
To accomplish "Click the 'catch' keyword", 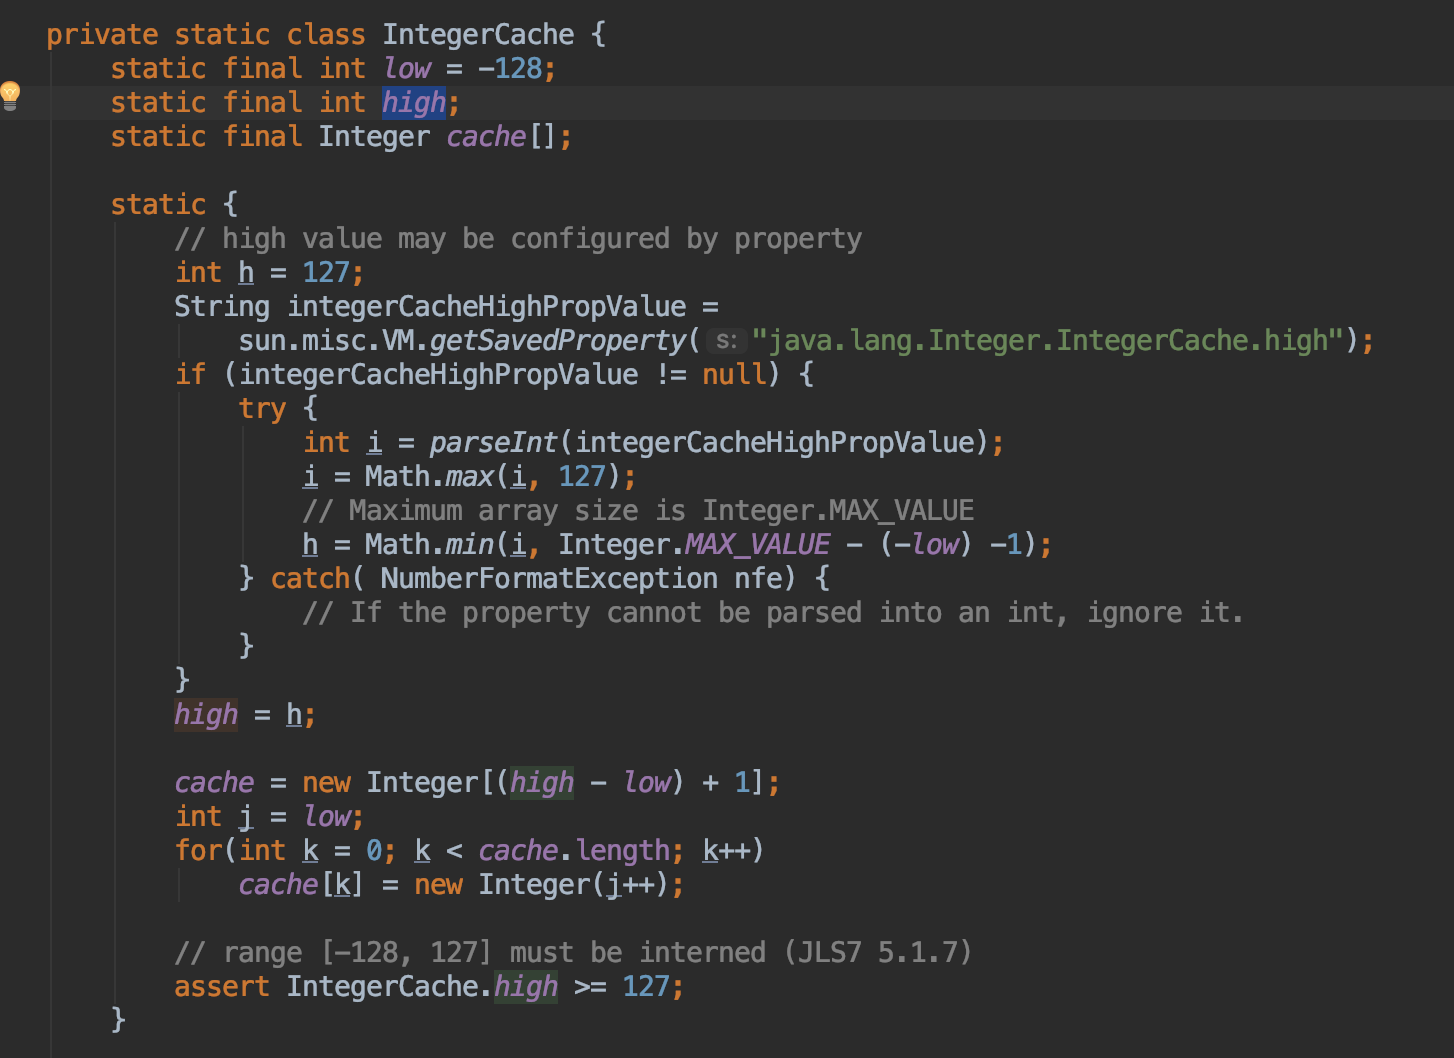I will point(310,579).
